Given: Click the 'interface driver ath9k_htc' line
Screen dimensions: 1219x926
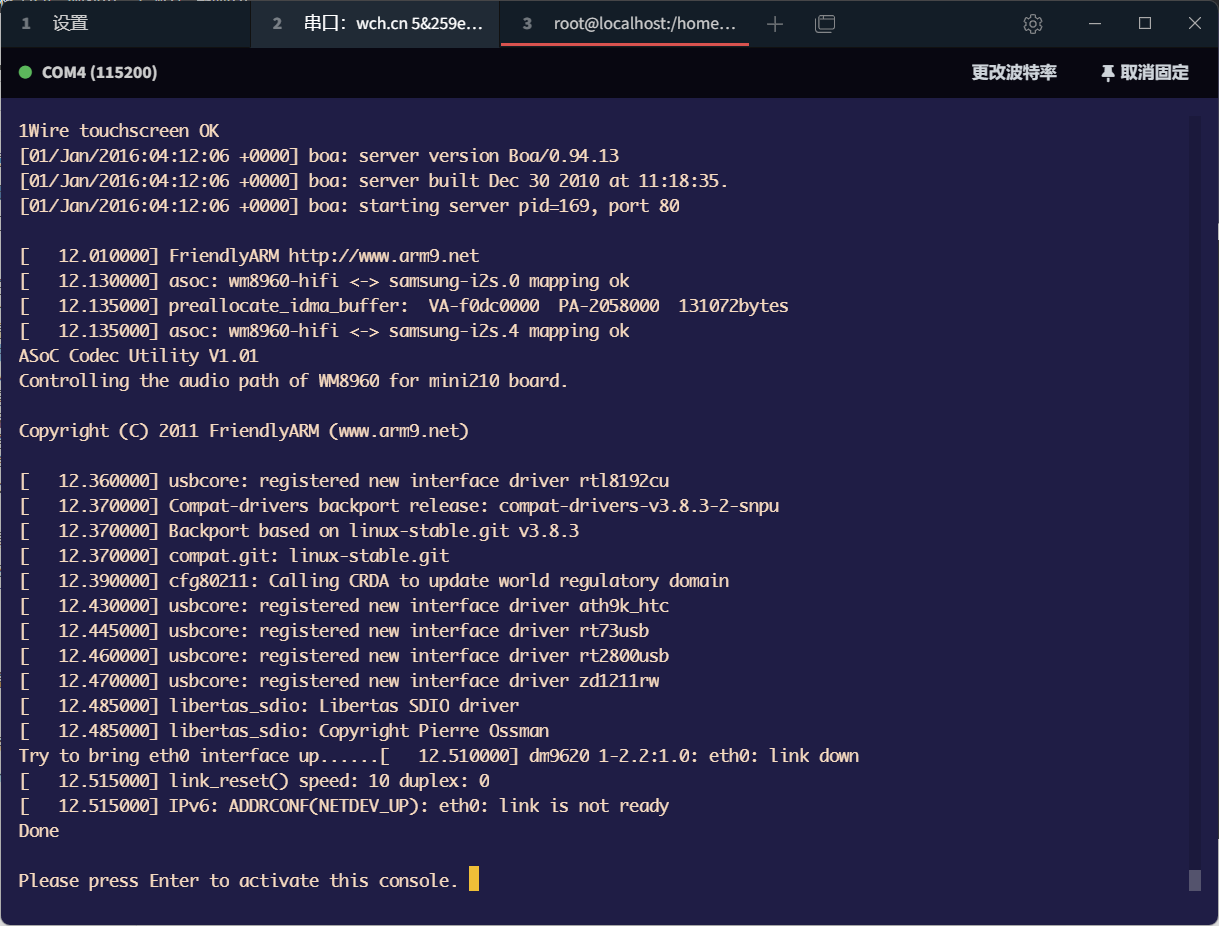Looking at the screenshot, I should tap(344, 606).
